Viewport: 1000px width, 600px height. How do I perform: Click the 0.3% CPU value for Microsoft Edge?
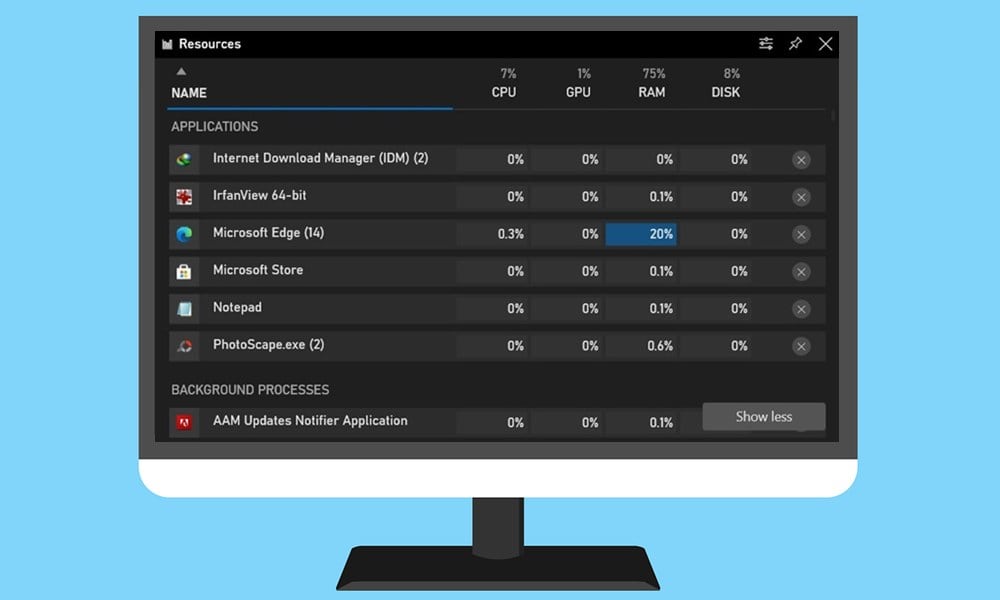[x=511, y=234]
